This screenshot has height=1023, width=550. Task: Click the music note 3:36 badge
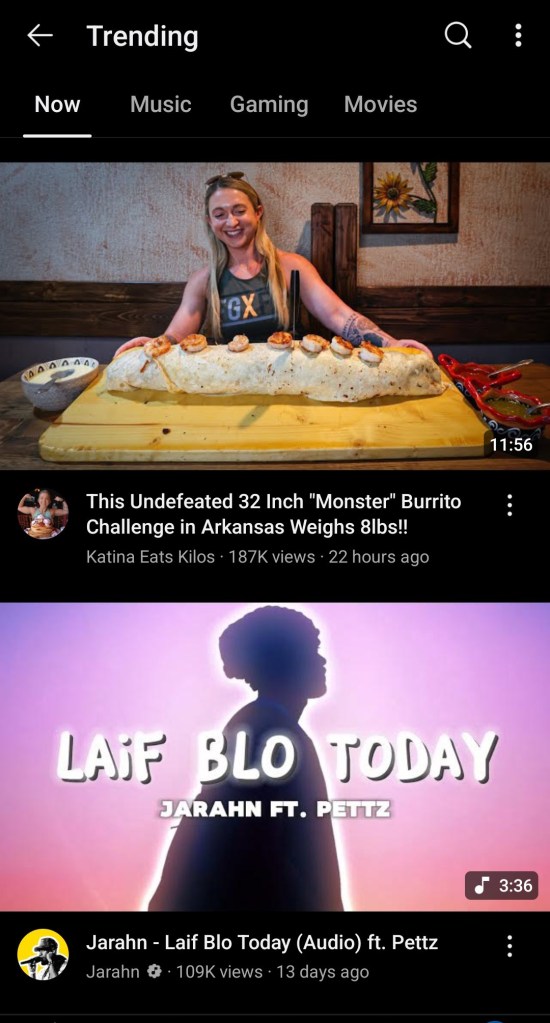point(502,885)
